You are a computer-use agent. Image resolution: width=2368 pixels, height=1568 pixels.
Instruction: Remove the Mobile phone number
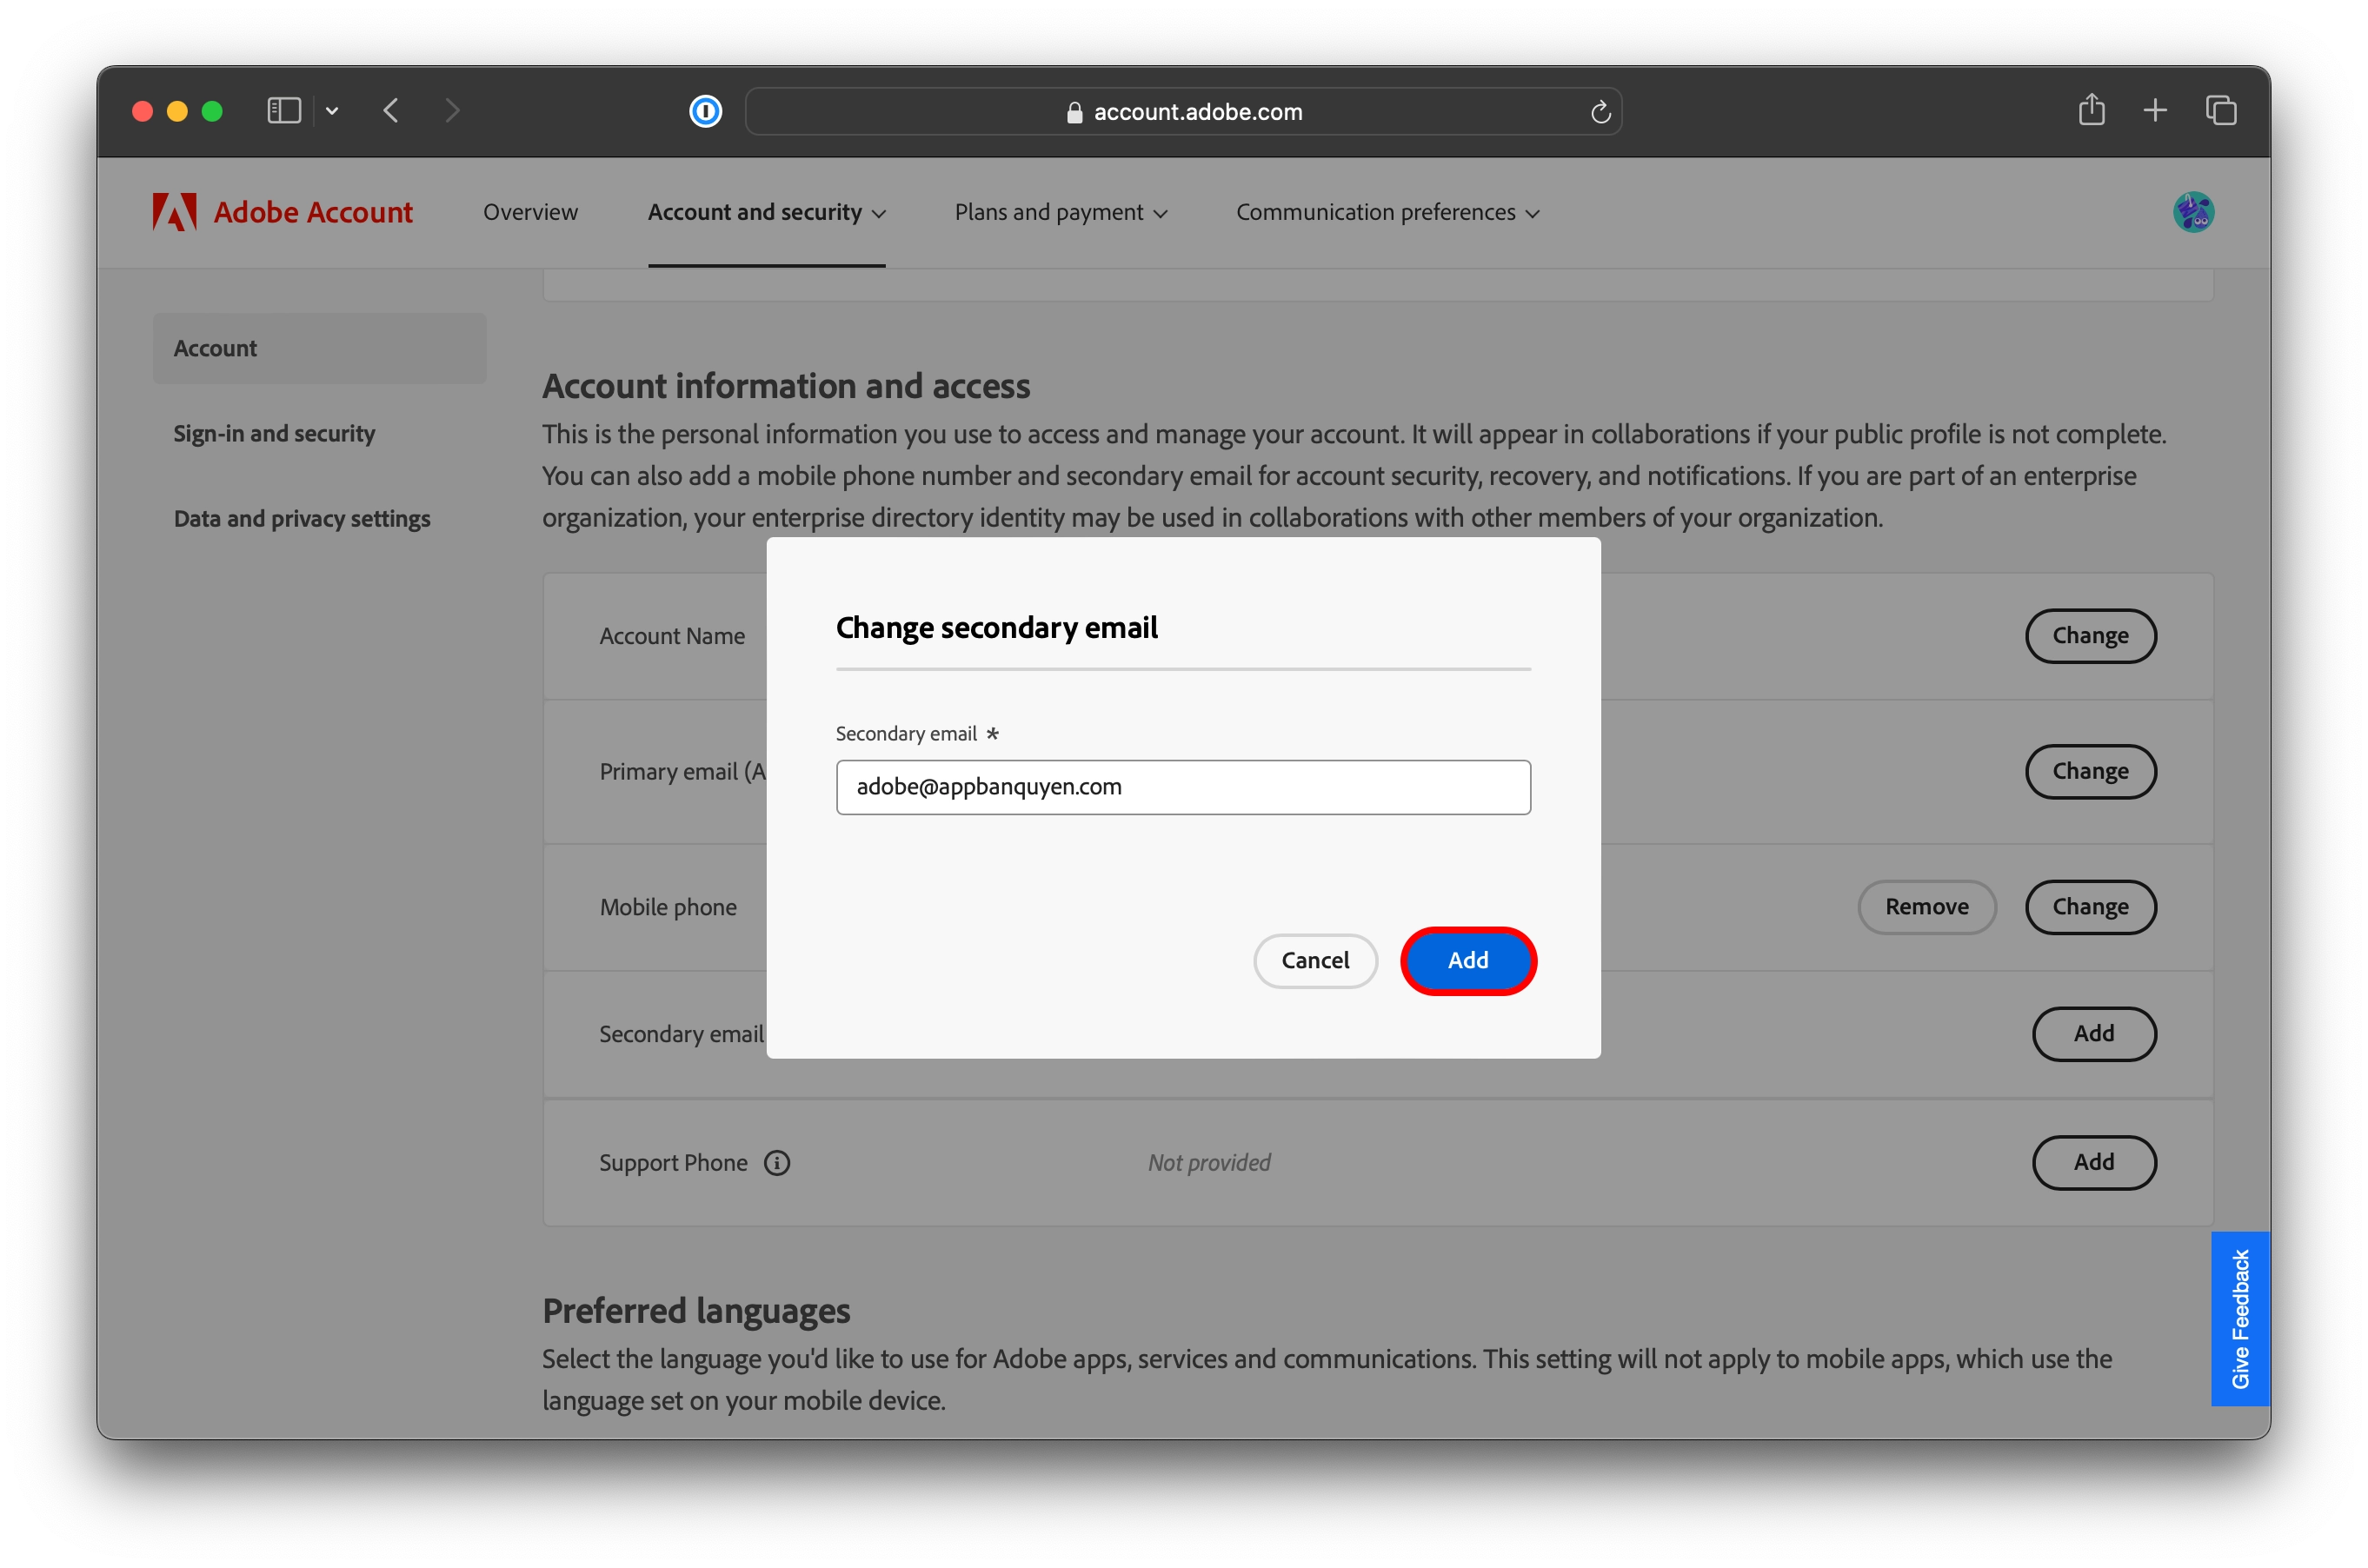click(x=1926, y=907)
